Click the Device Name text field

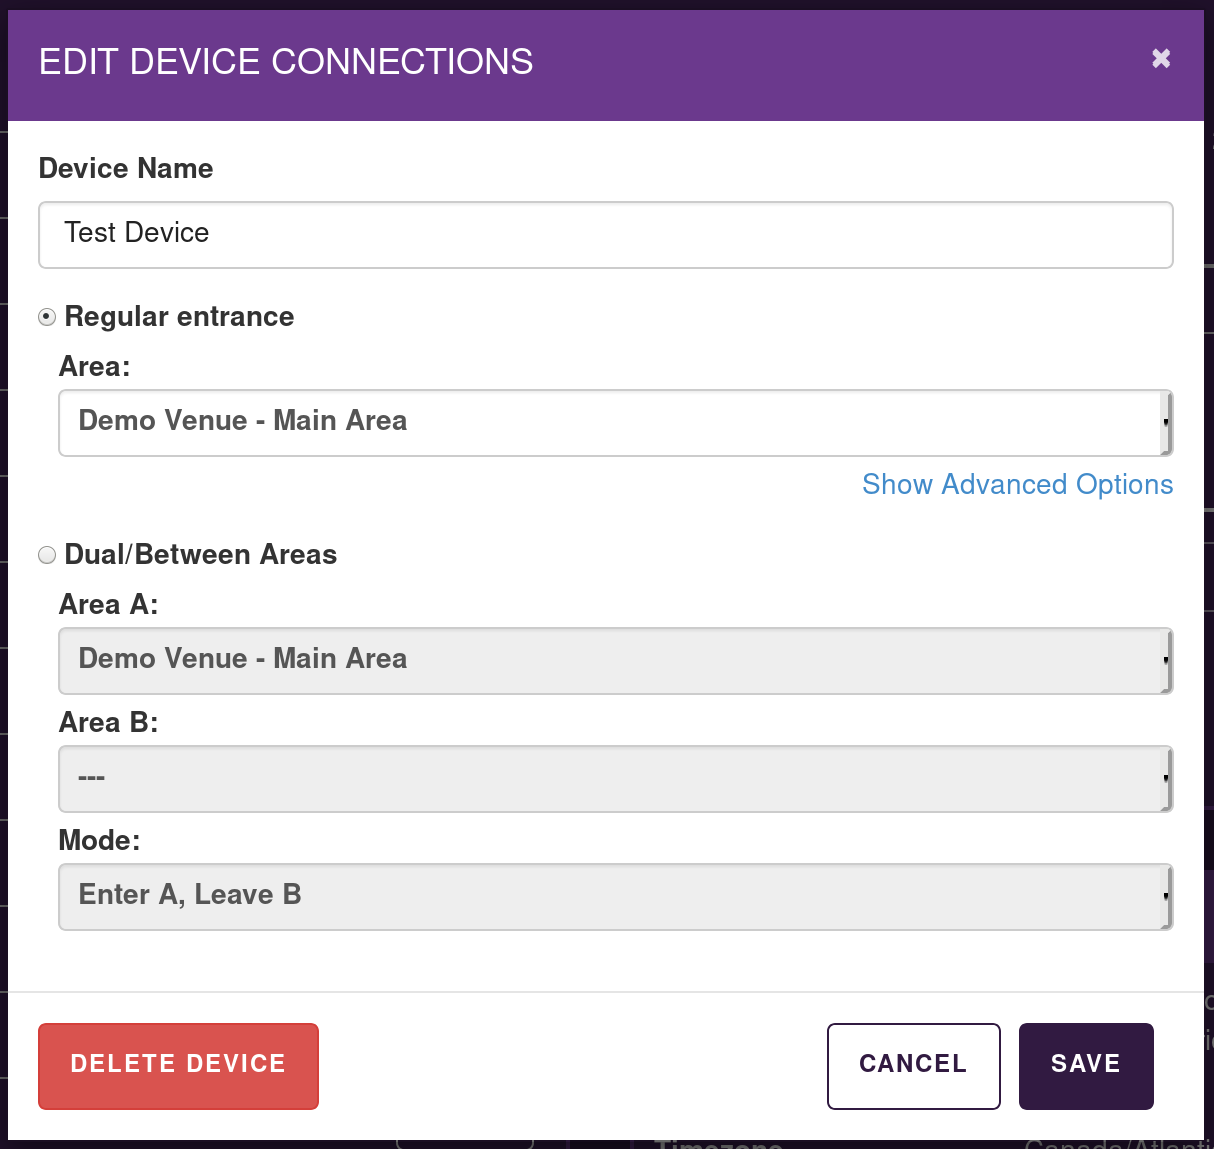pos(605,235)
